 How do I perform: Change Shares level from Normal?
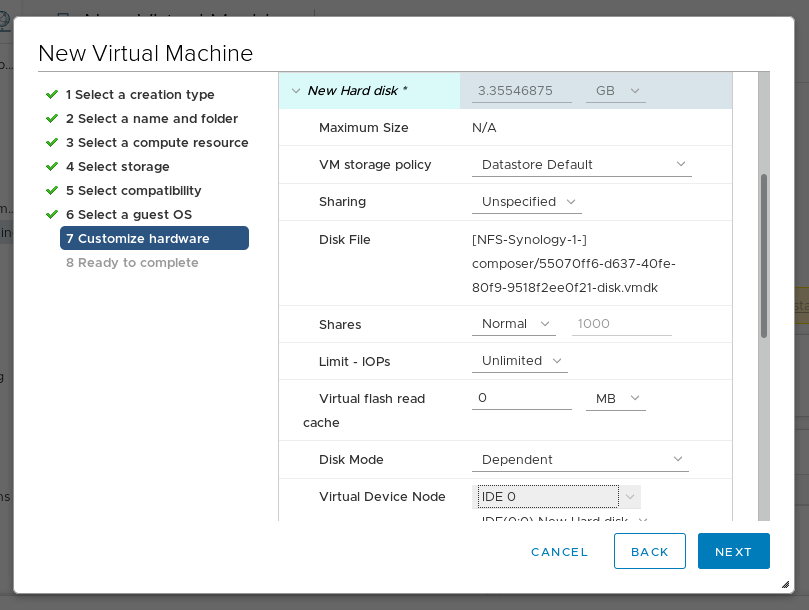pyautogui.click(x=514, y=324)
